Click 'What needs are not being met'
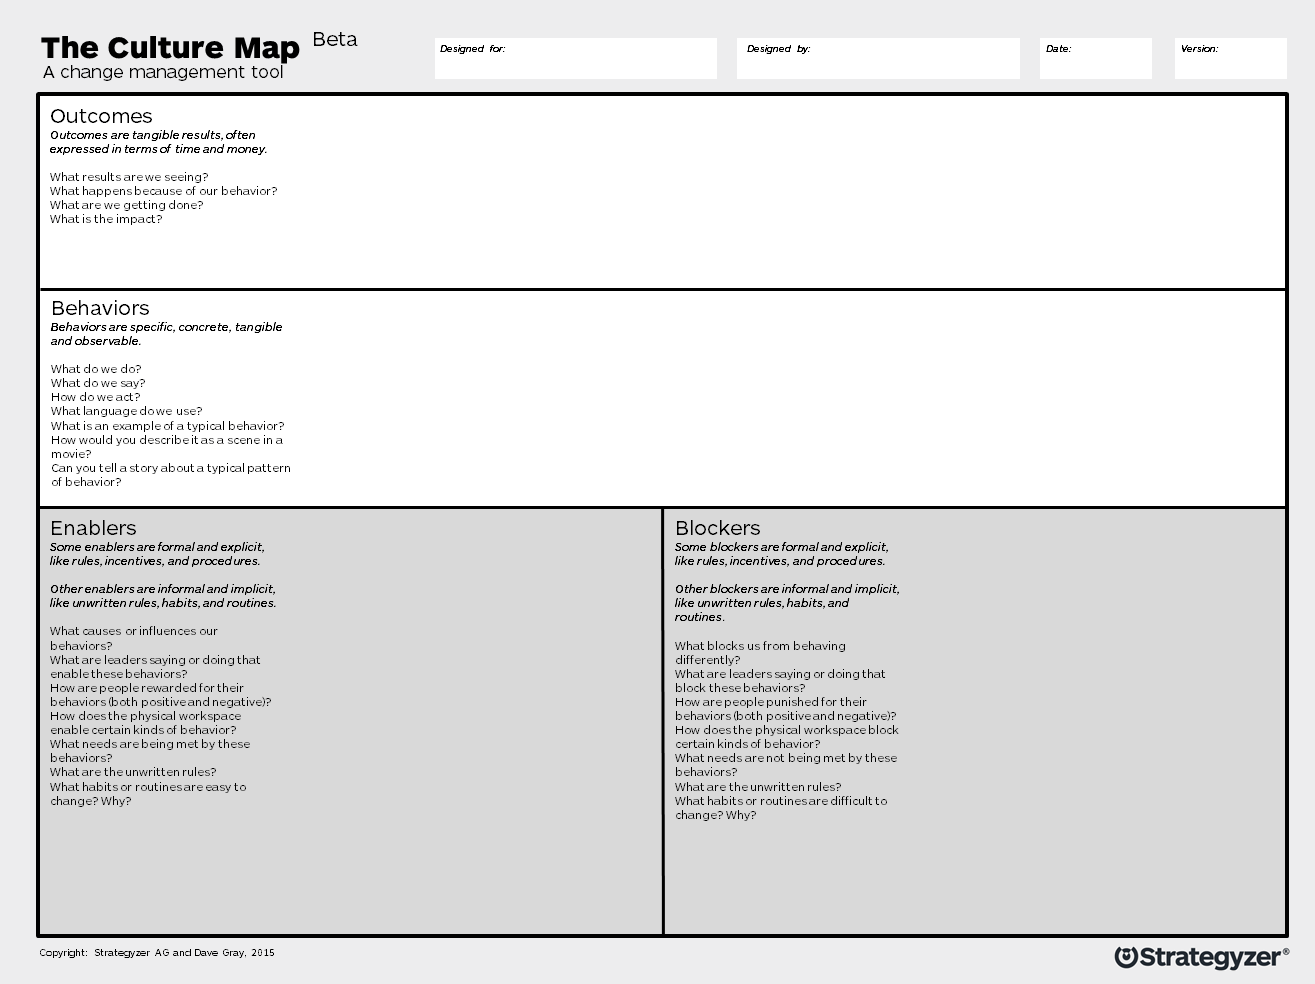This screenshot has height=984, width=1315. (786, 765)
